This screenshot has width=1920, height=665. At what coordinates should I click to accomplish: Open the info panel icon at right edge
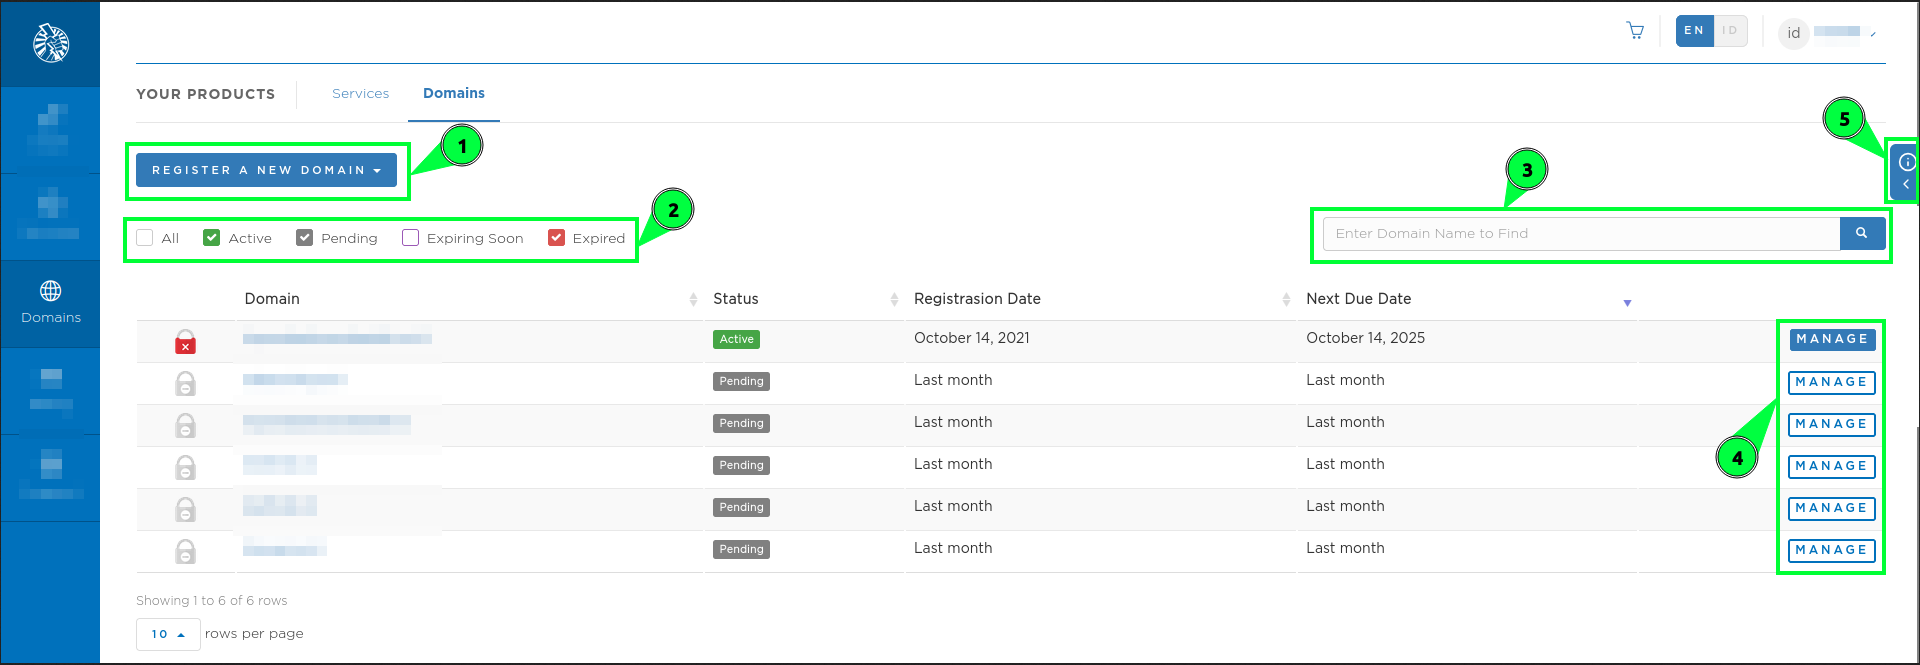(1907, 162)
